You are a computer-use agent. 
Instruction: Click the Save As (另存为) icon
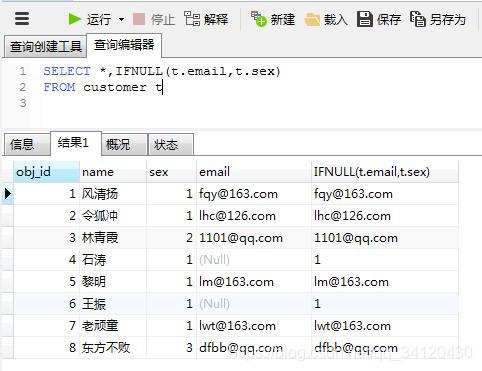click(418, 19)
